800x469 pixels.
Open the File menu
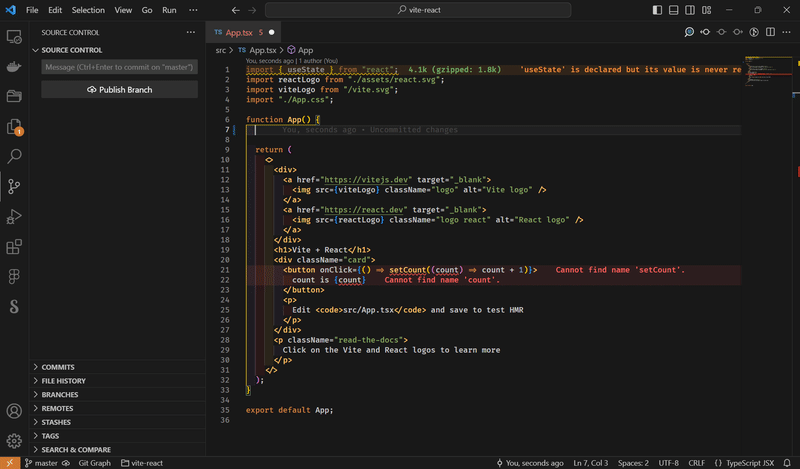pos(32,10)
